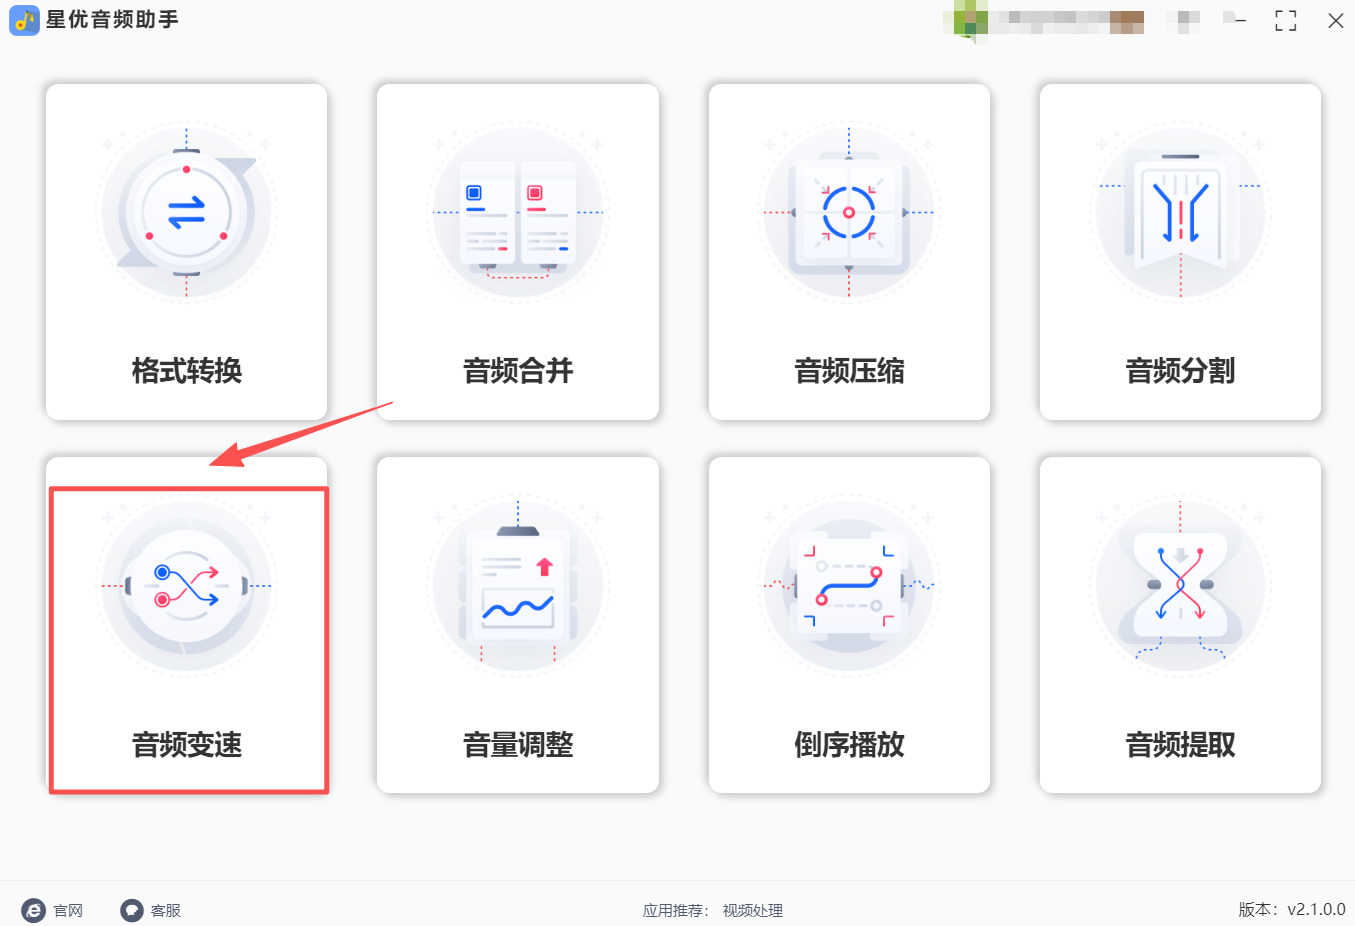
Task: Click the 格式转换 label text
Action: (187, 371)
